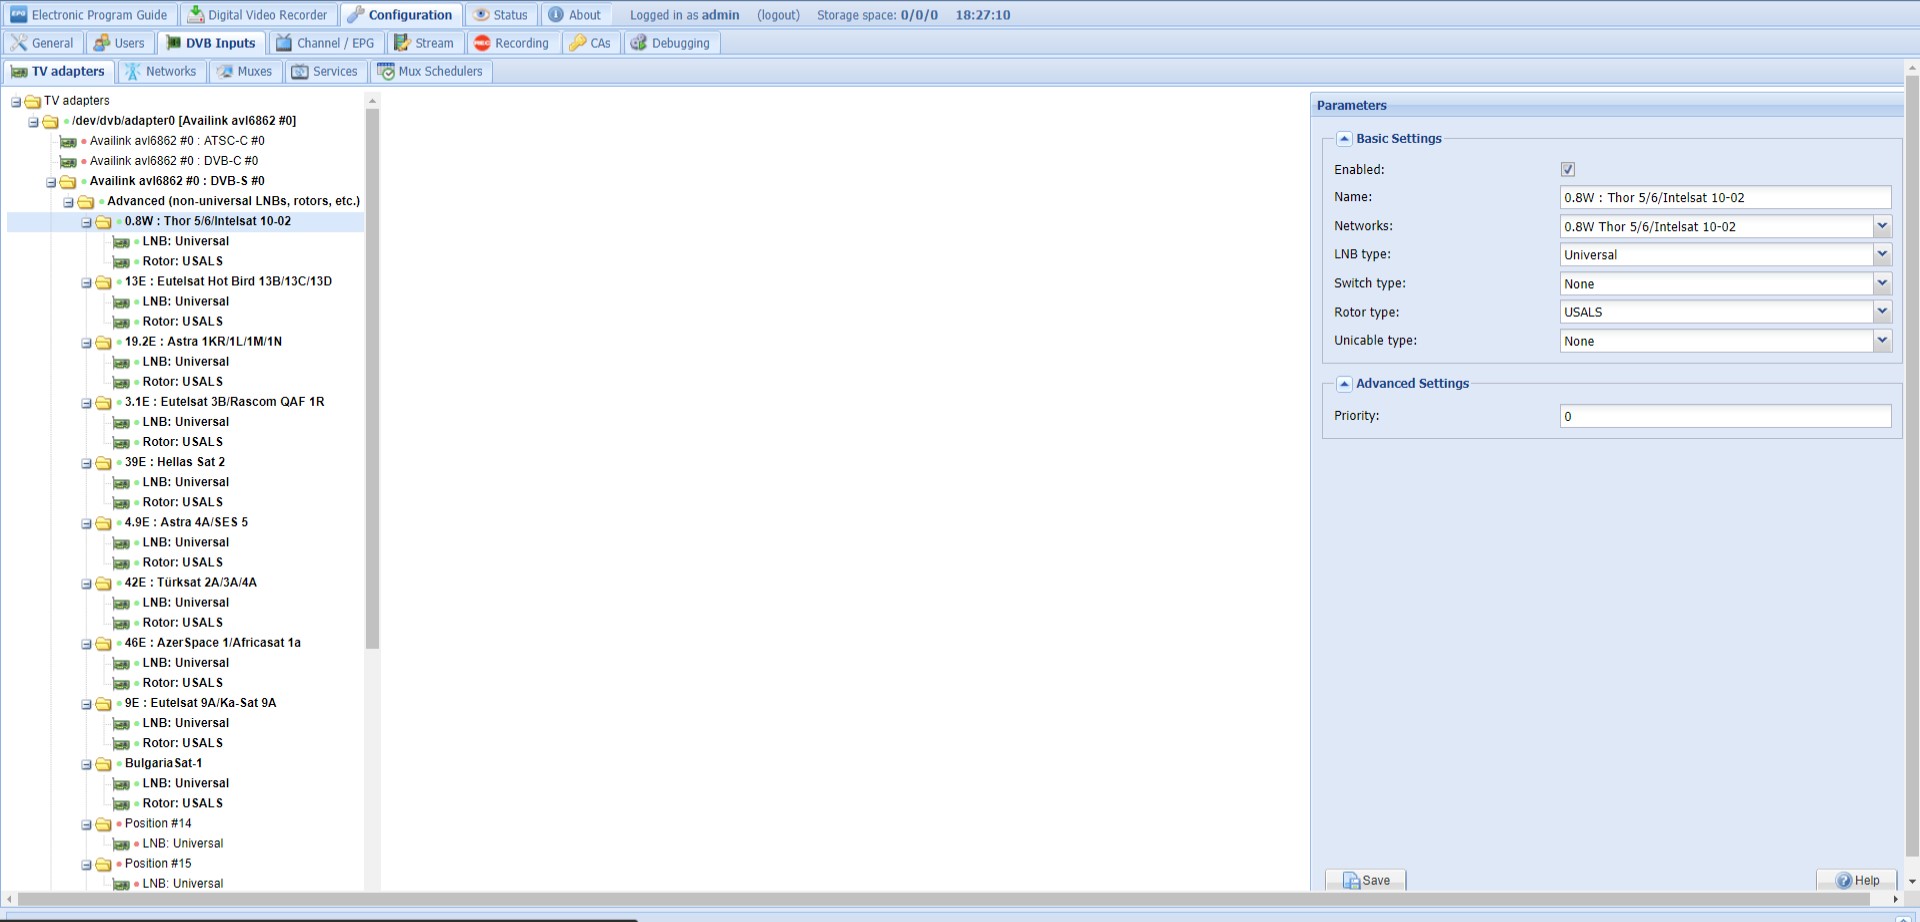The width and height of the screenshot is (1920, 922).
Task: Collapse the Advanced non-universal LNBs node
Action: click(x=69, y=202)
